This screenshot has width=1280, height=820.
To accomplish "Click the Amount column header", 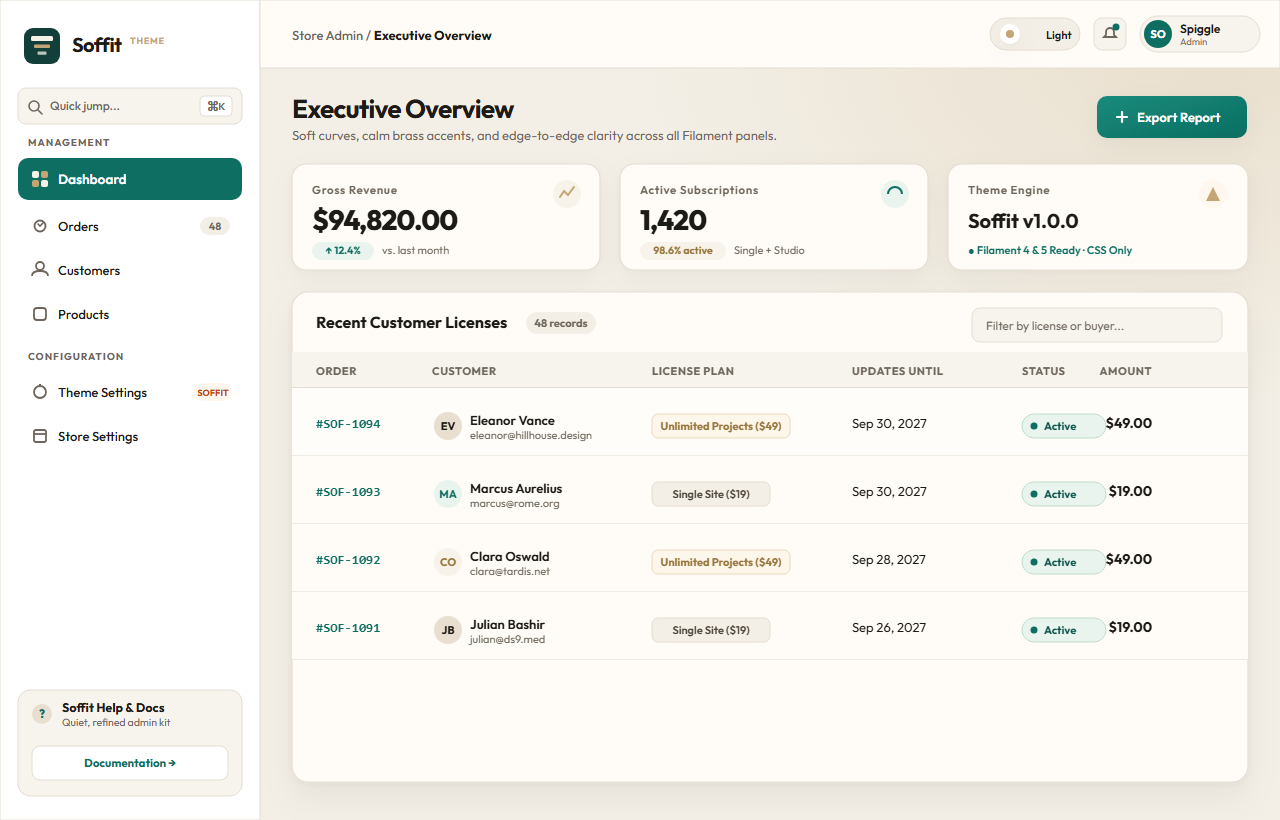I will coord(1126,371).
